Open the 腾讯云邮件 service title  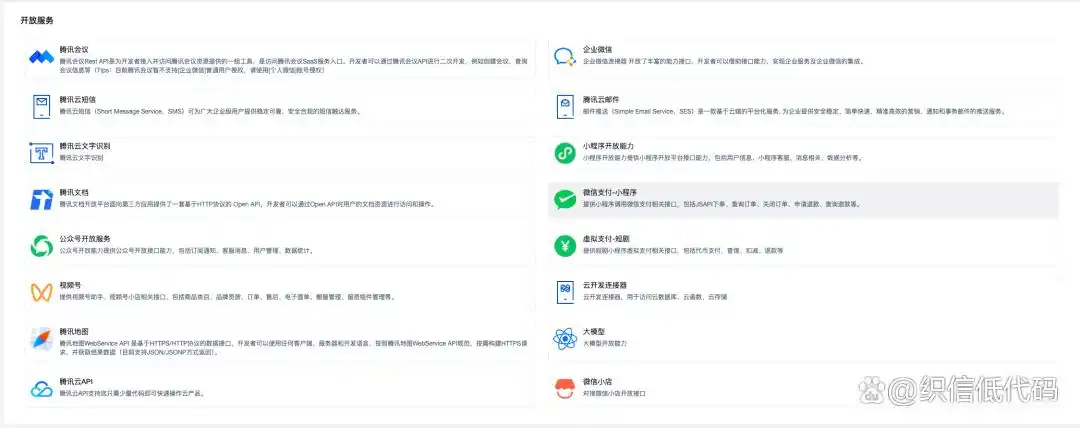(601, 99)
